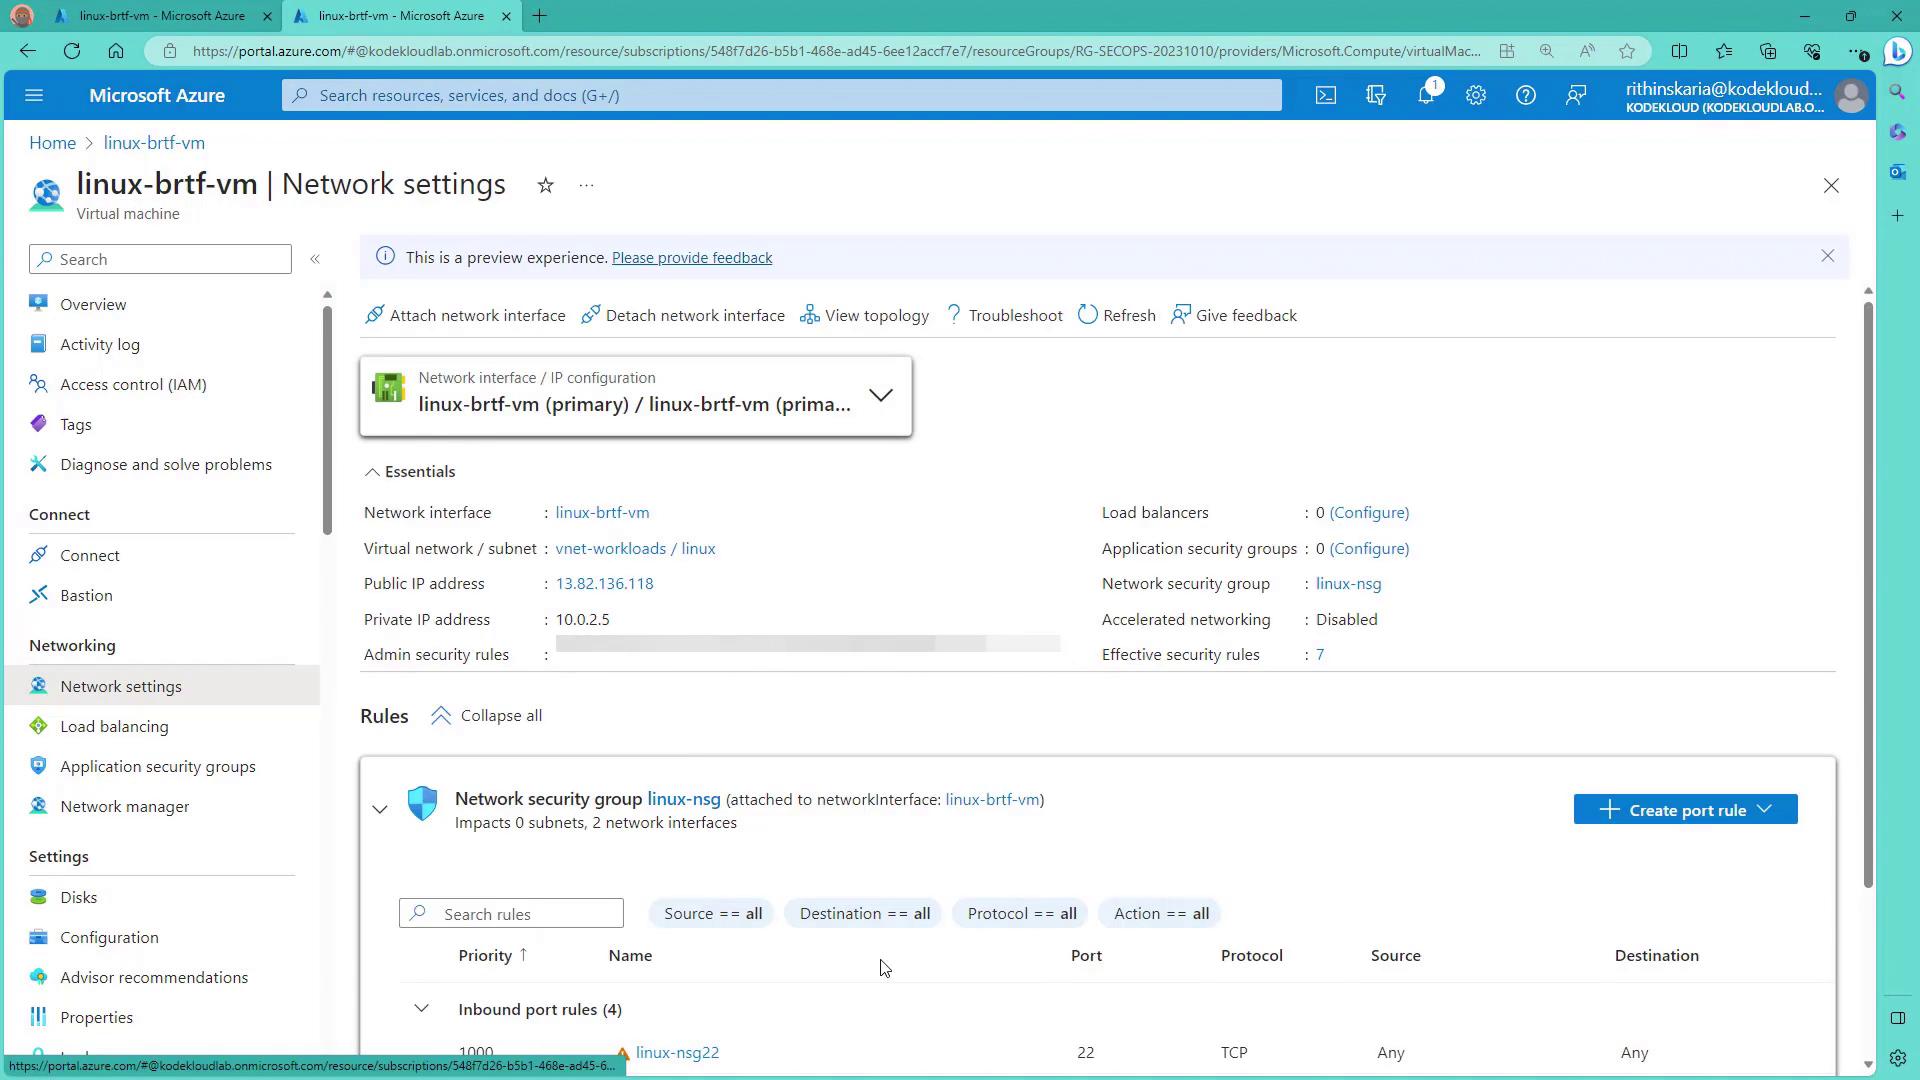
Task: Click the Help question mark icon
Action: pos(1525,95)
